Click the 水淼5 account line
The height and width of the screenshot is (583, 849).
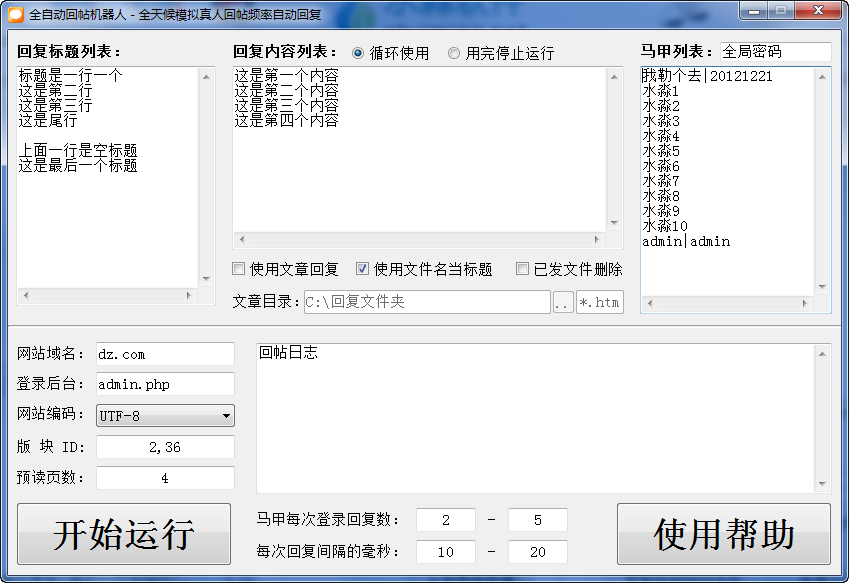(661, 151)
